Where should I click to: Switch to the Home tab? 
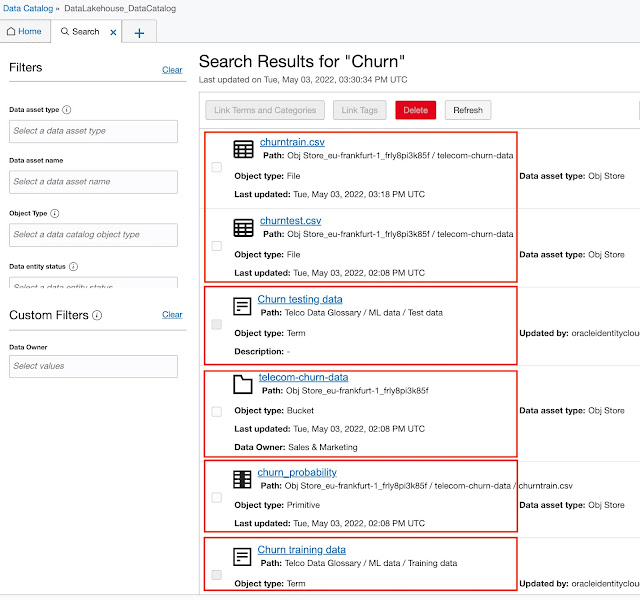click(x=25, y=31)
